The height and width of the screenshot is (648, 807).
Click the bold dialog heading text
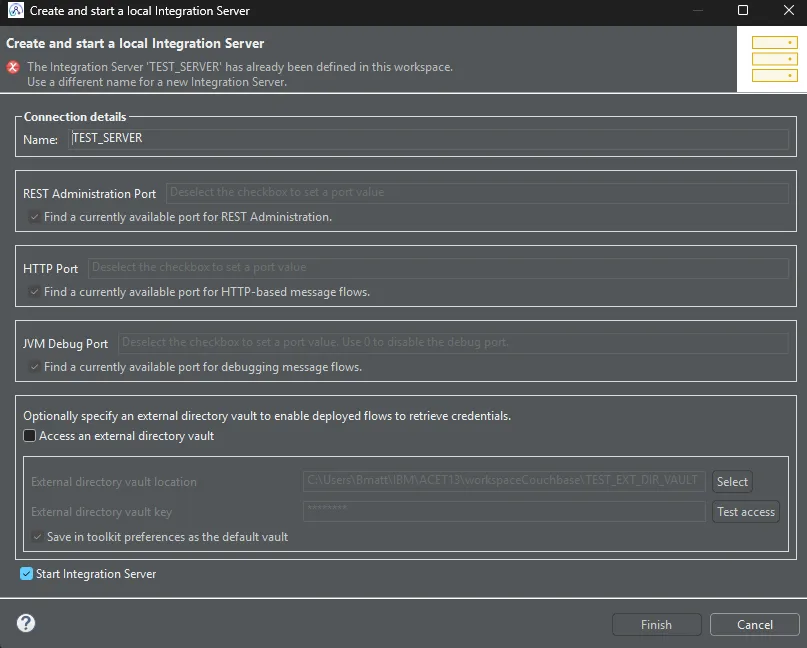pyautogui.click(x=135, y=43)
